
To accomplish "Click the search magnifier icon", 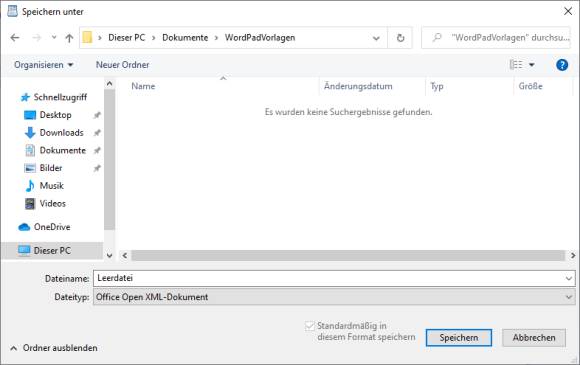I will point(437,37).
